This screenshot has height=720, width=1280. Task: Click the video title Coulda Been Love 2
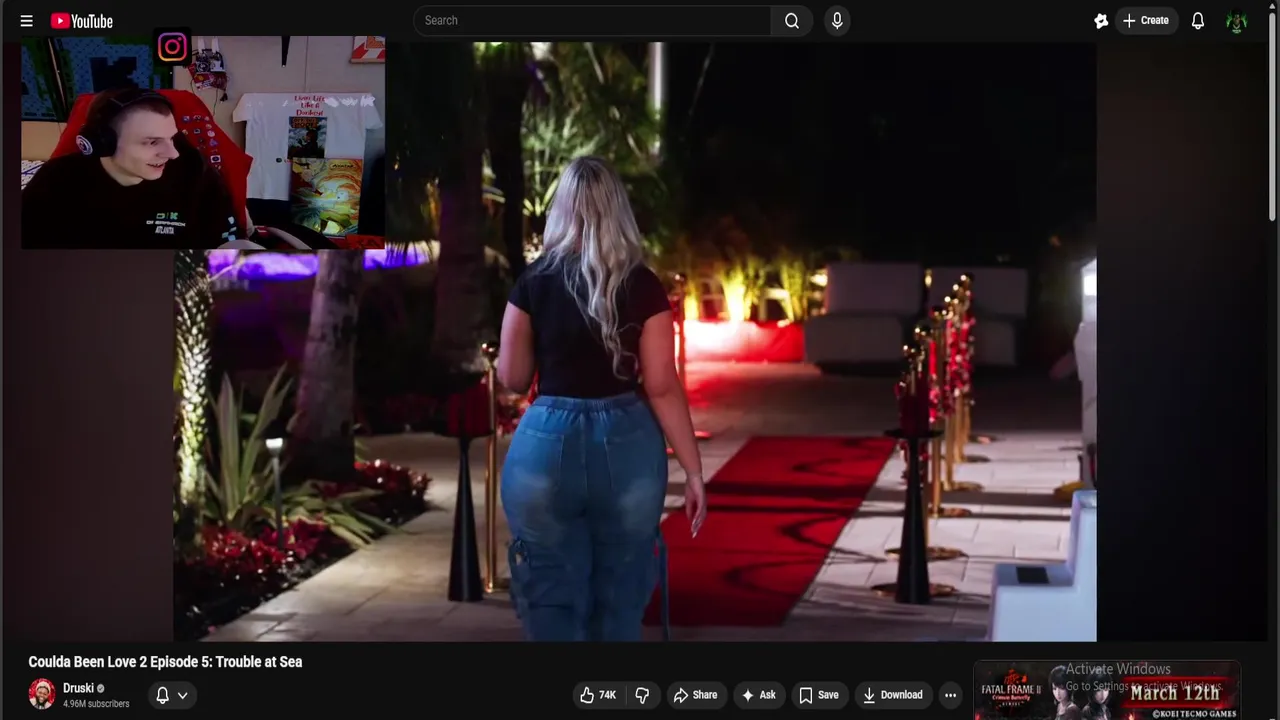point(165,662)
